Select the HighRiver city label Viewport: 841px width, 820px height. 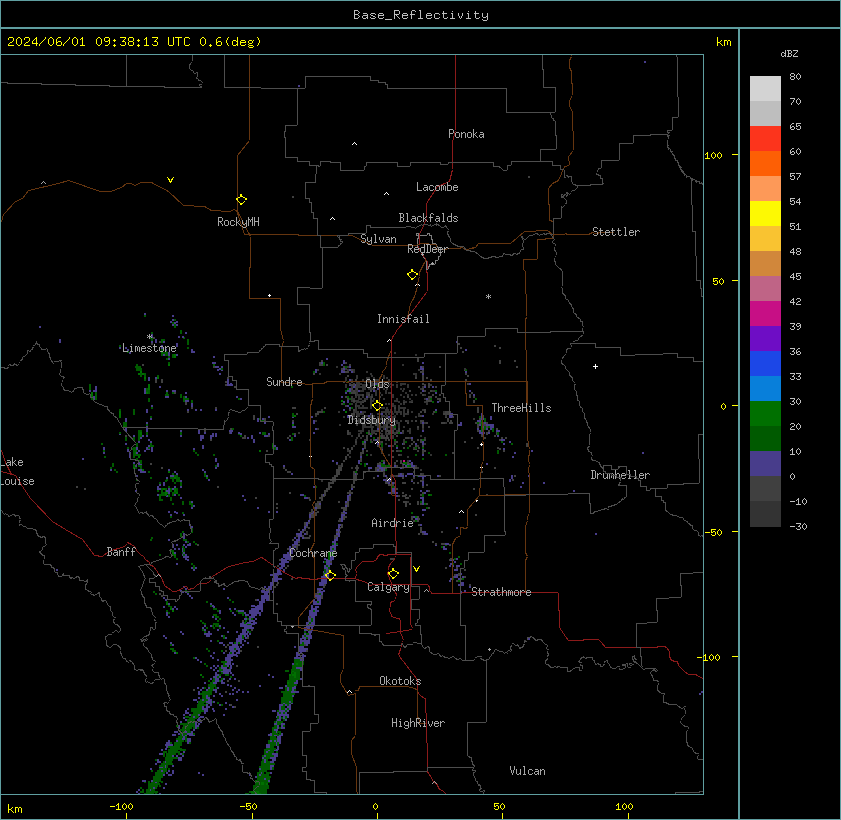[418, 723]
